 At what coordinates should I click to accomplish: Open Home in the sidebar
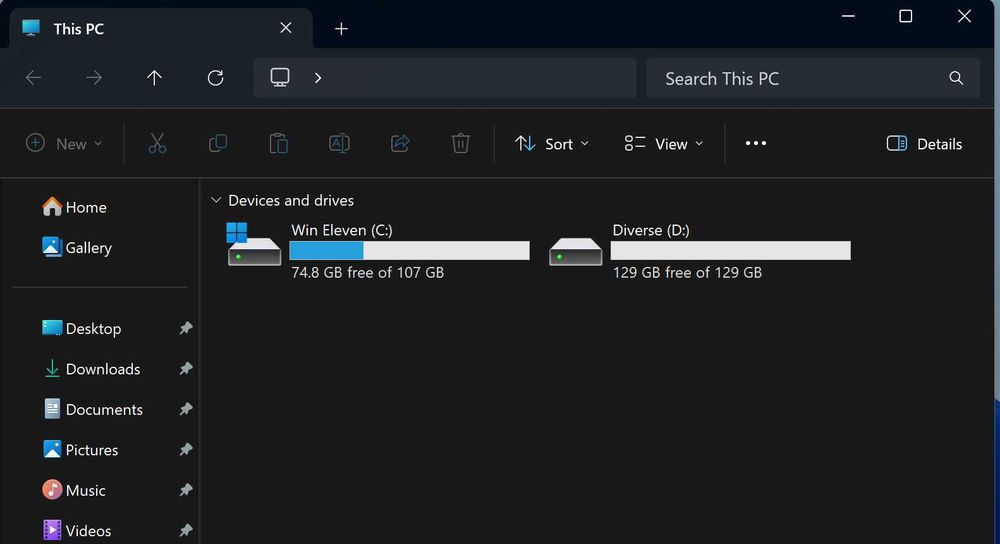point(75,207)
